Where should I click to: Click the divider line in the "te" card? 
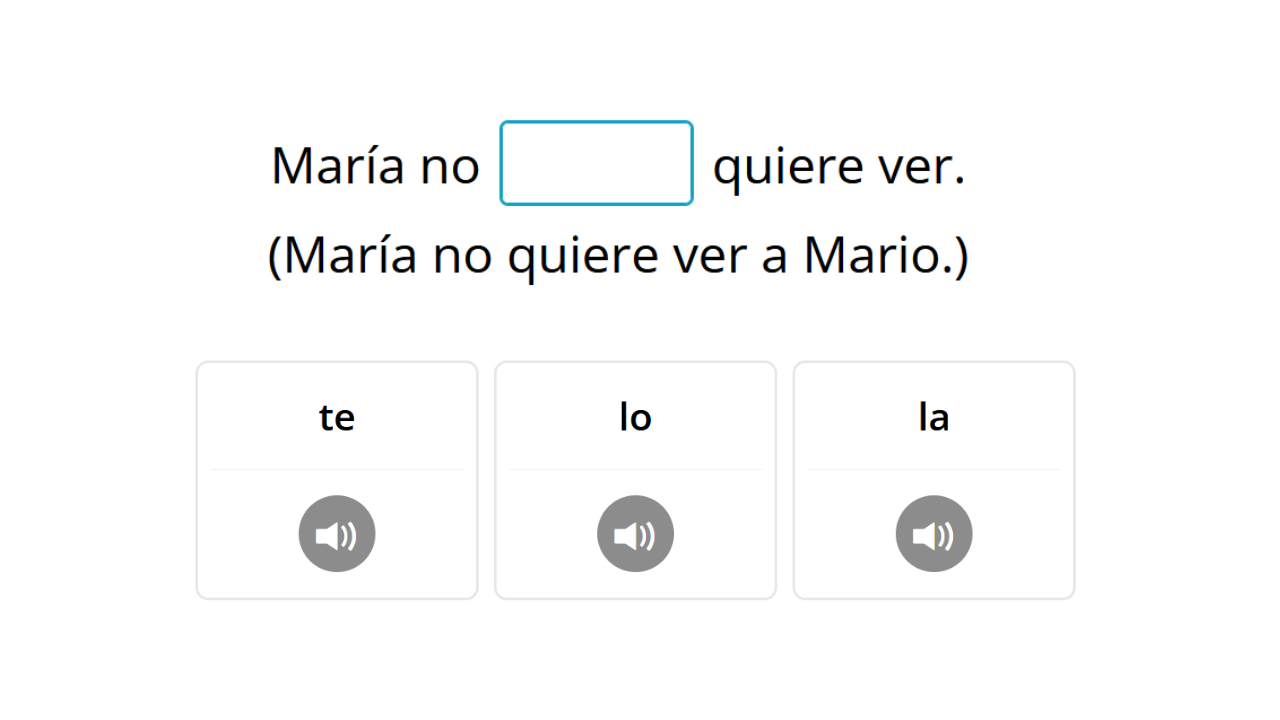337,469
